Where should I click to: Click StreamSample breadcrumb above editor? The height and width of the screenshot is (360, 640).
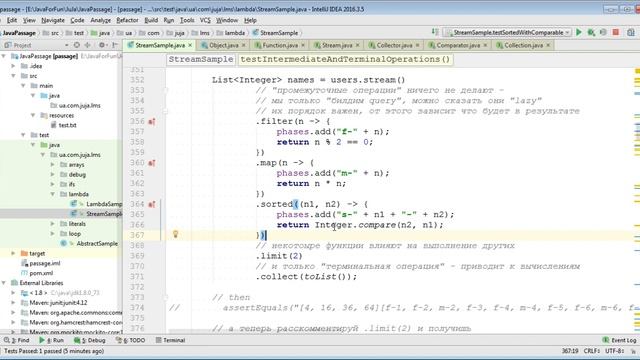[201, 59]
